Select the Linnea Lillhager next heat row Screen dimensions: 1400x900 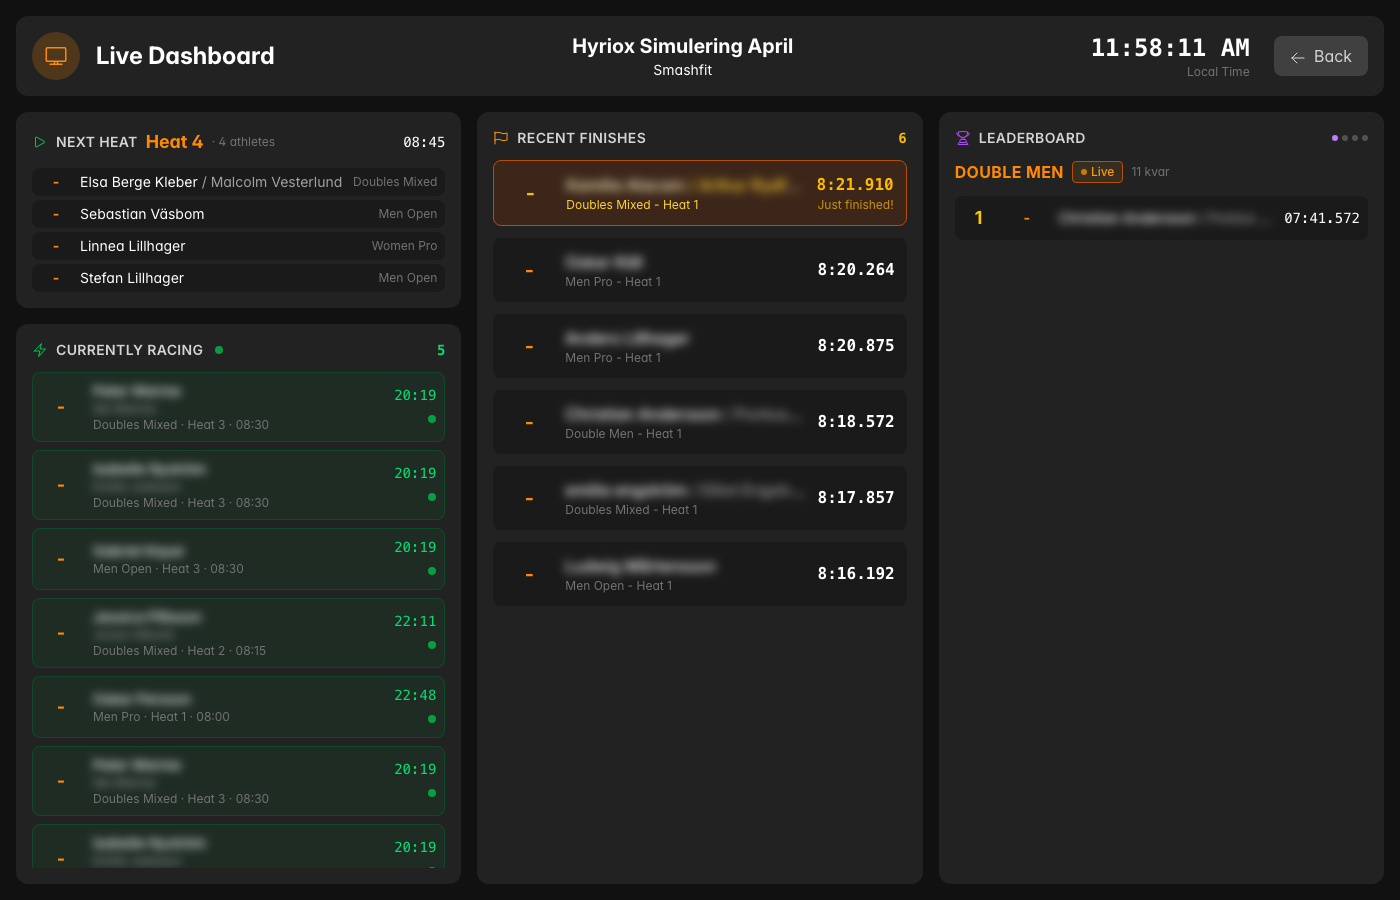[238, 246]
